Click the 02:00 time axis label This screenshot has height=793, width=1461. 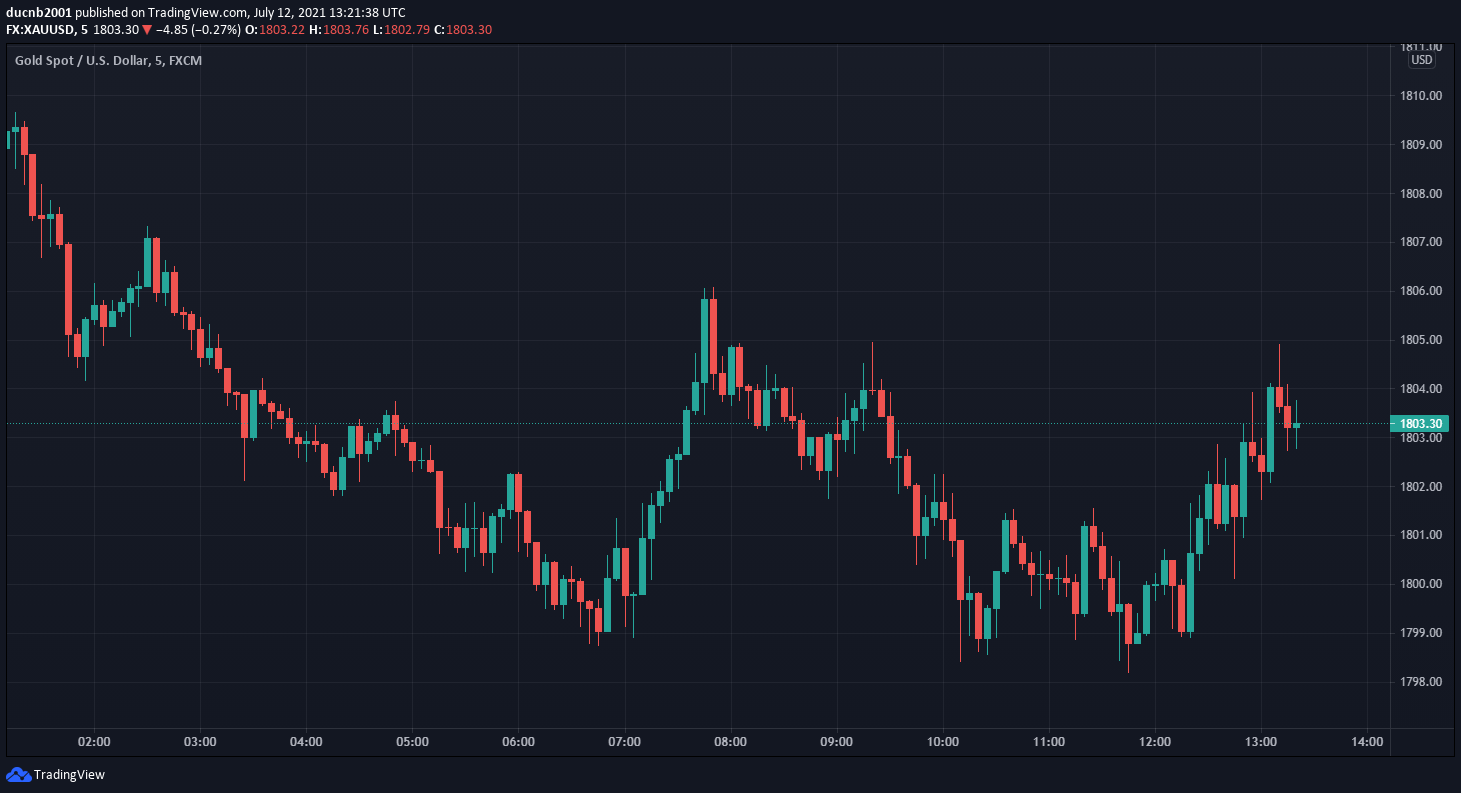click(94, 742)
